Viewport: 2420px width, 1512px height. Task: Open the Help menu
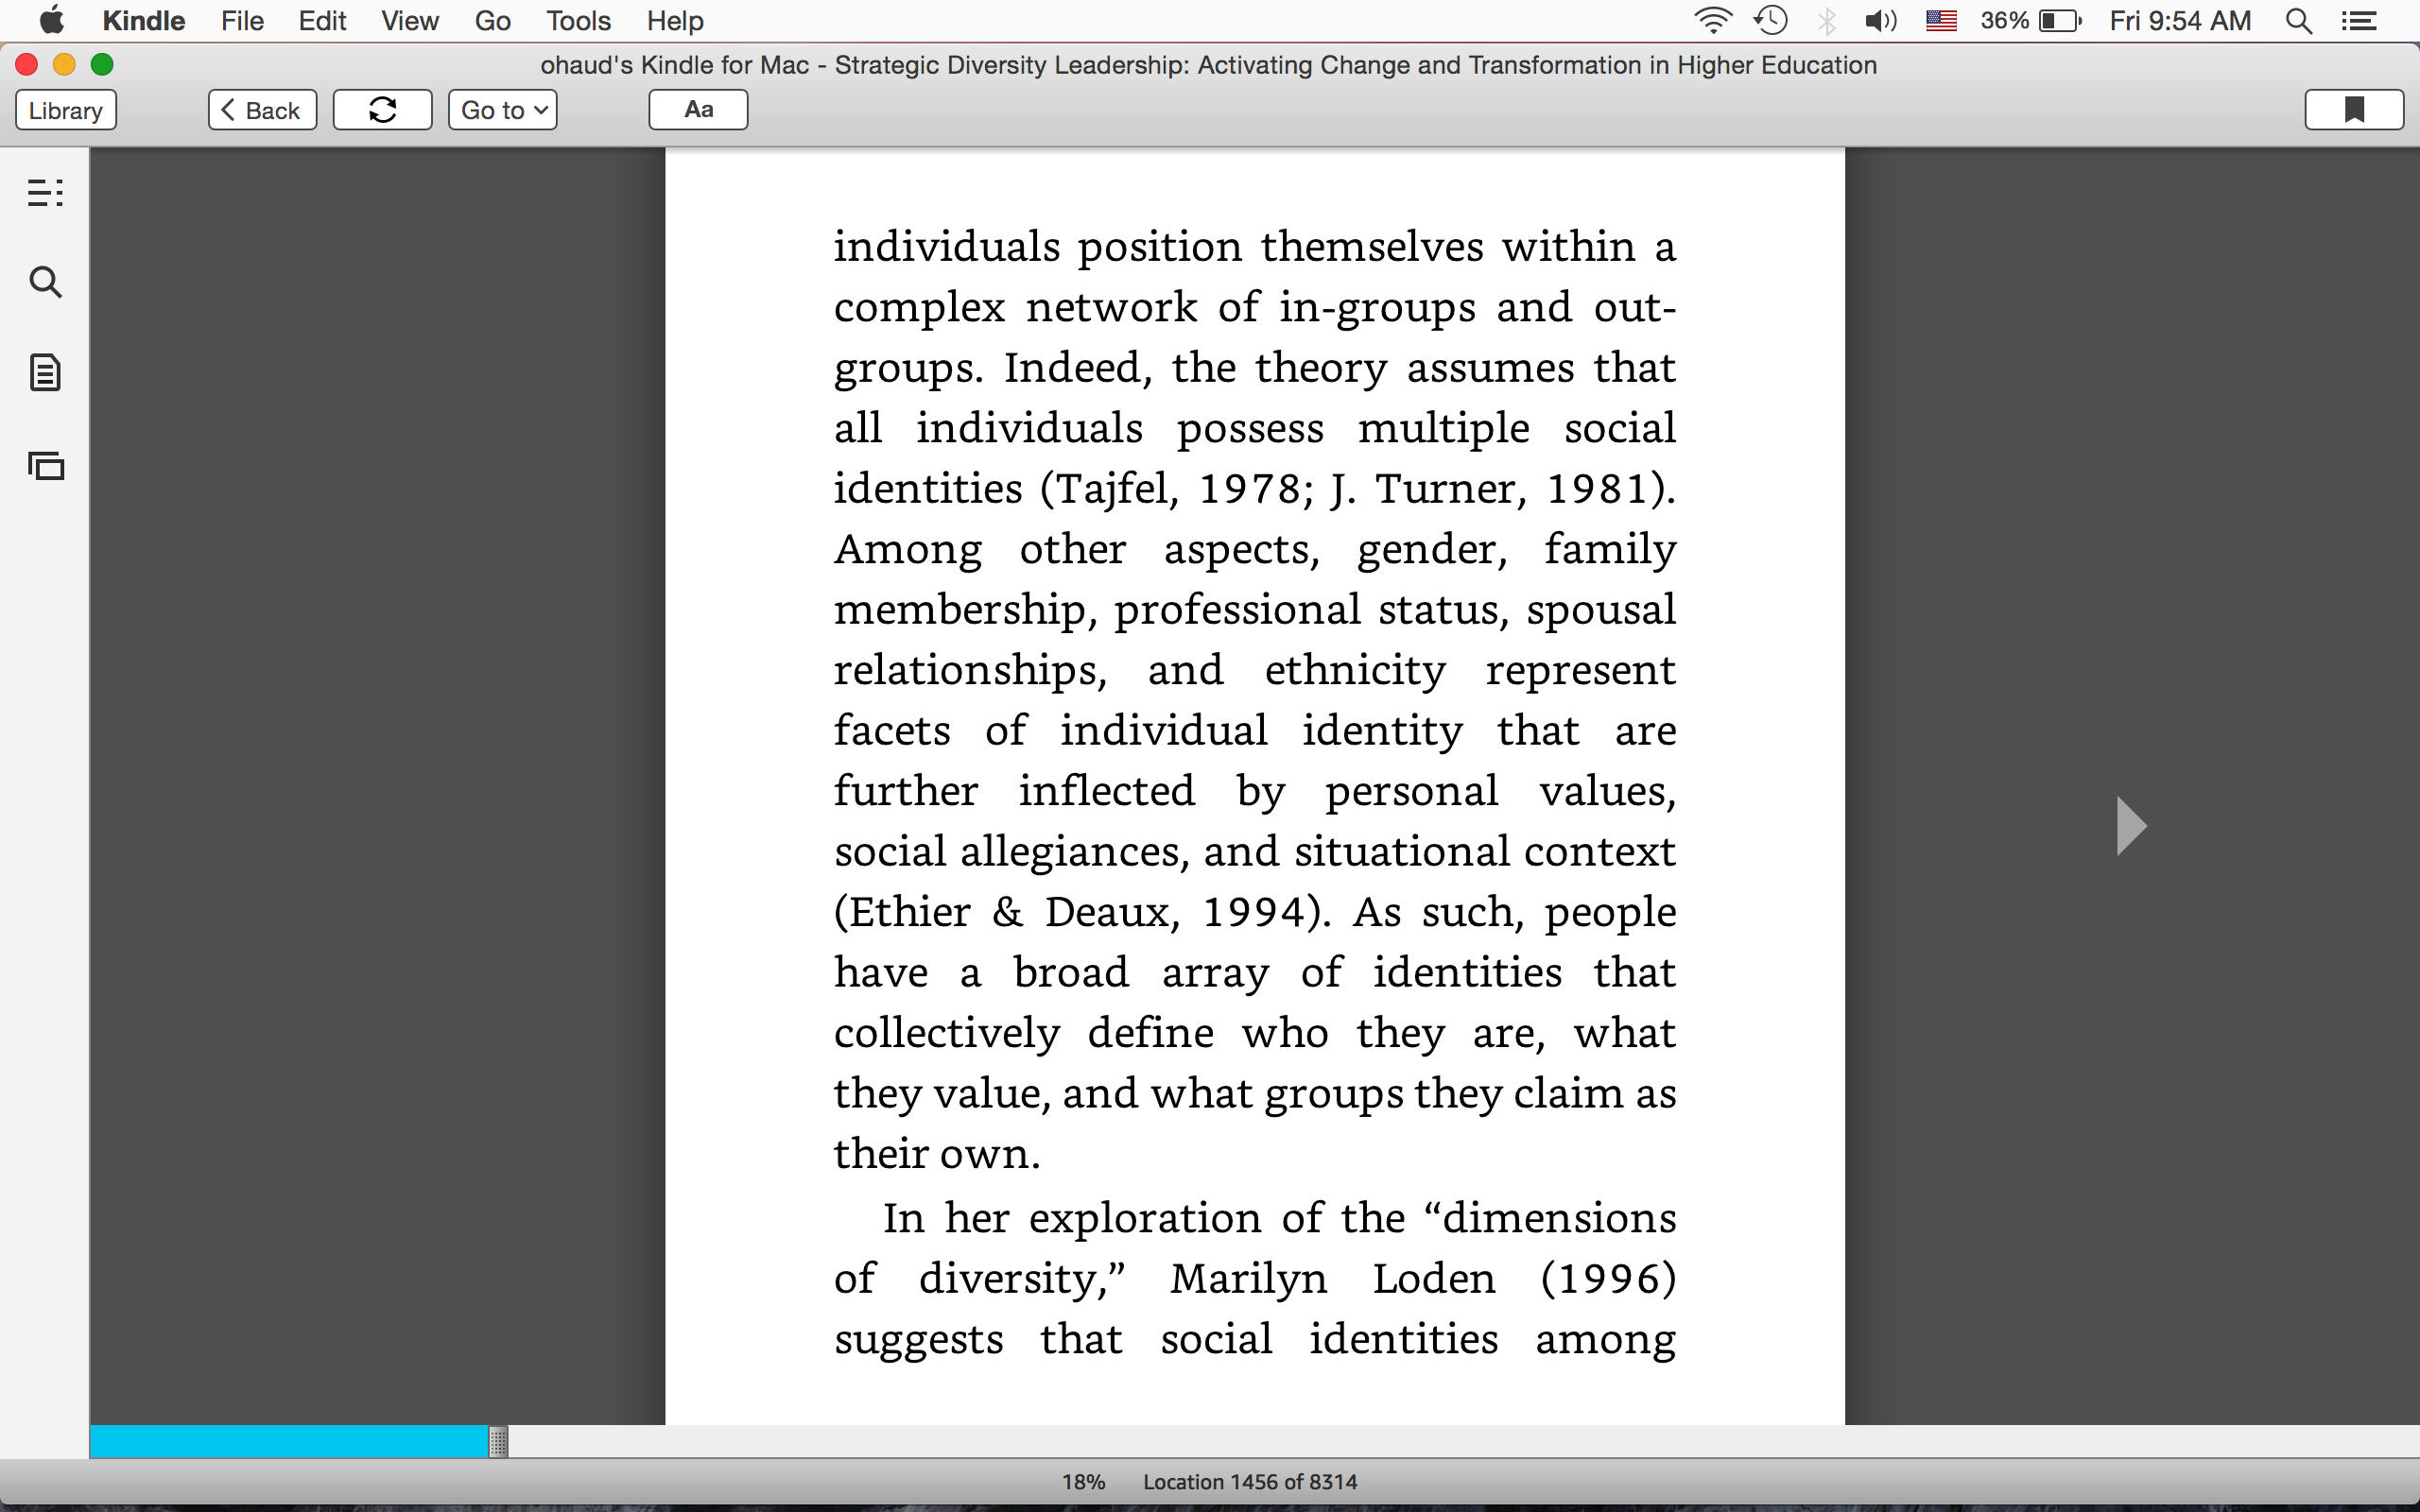[675, 20]
